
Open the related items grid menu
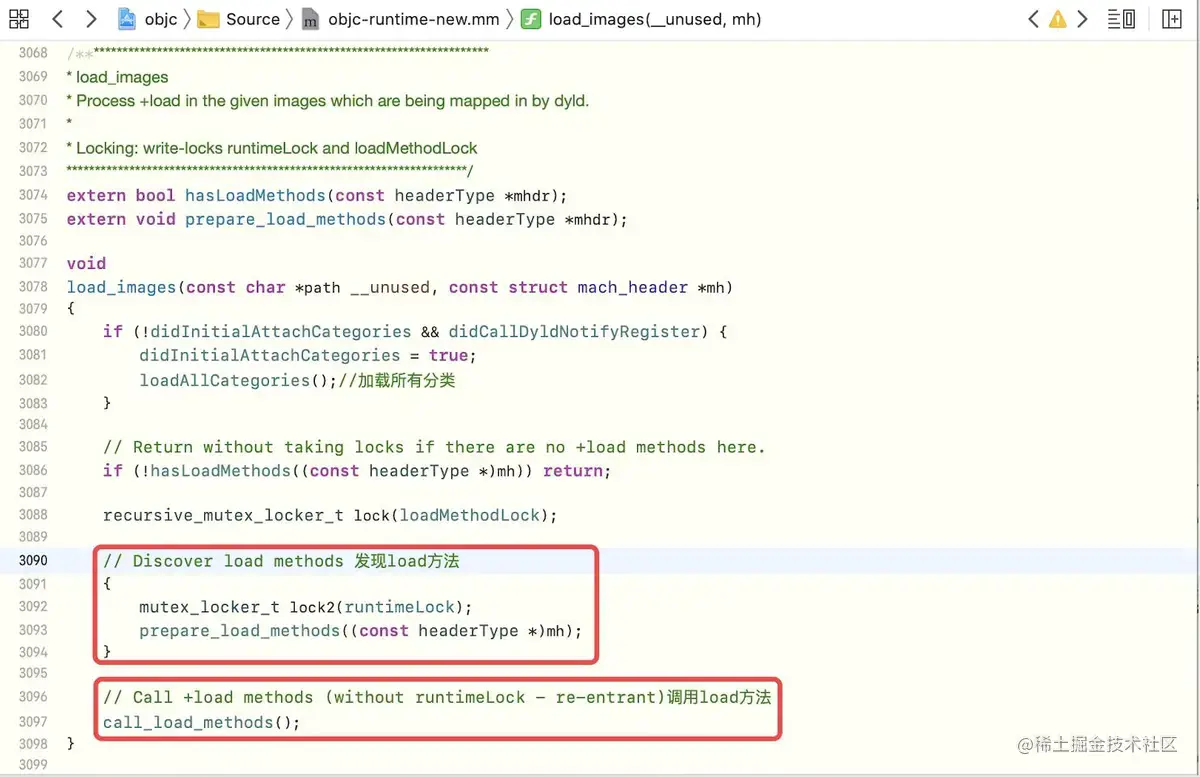pos(19,18)
